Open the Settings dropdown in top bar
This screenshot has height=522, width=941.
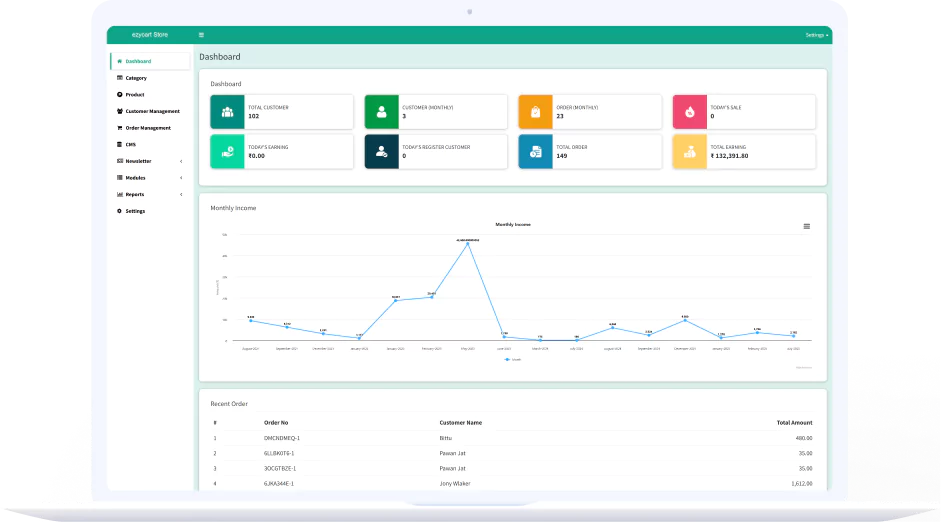(816, 35)
